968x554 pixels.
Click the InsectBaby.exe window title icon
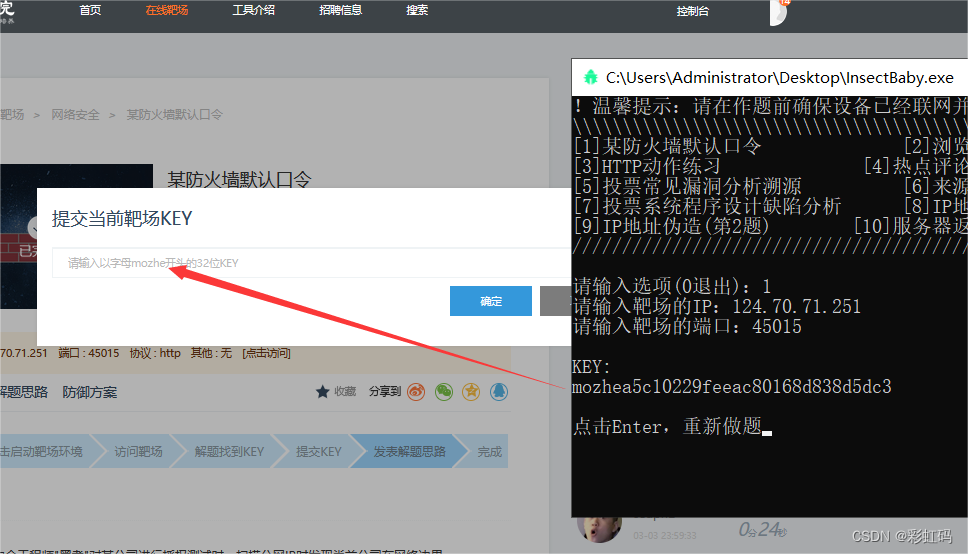[x=591, y=77]
